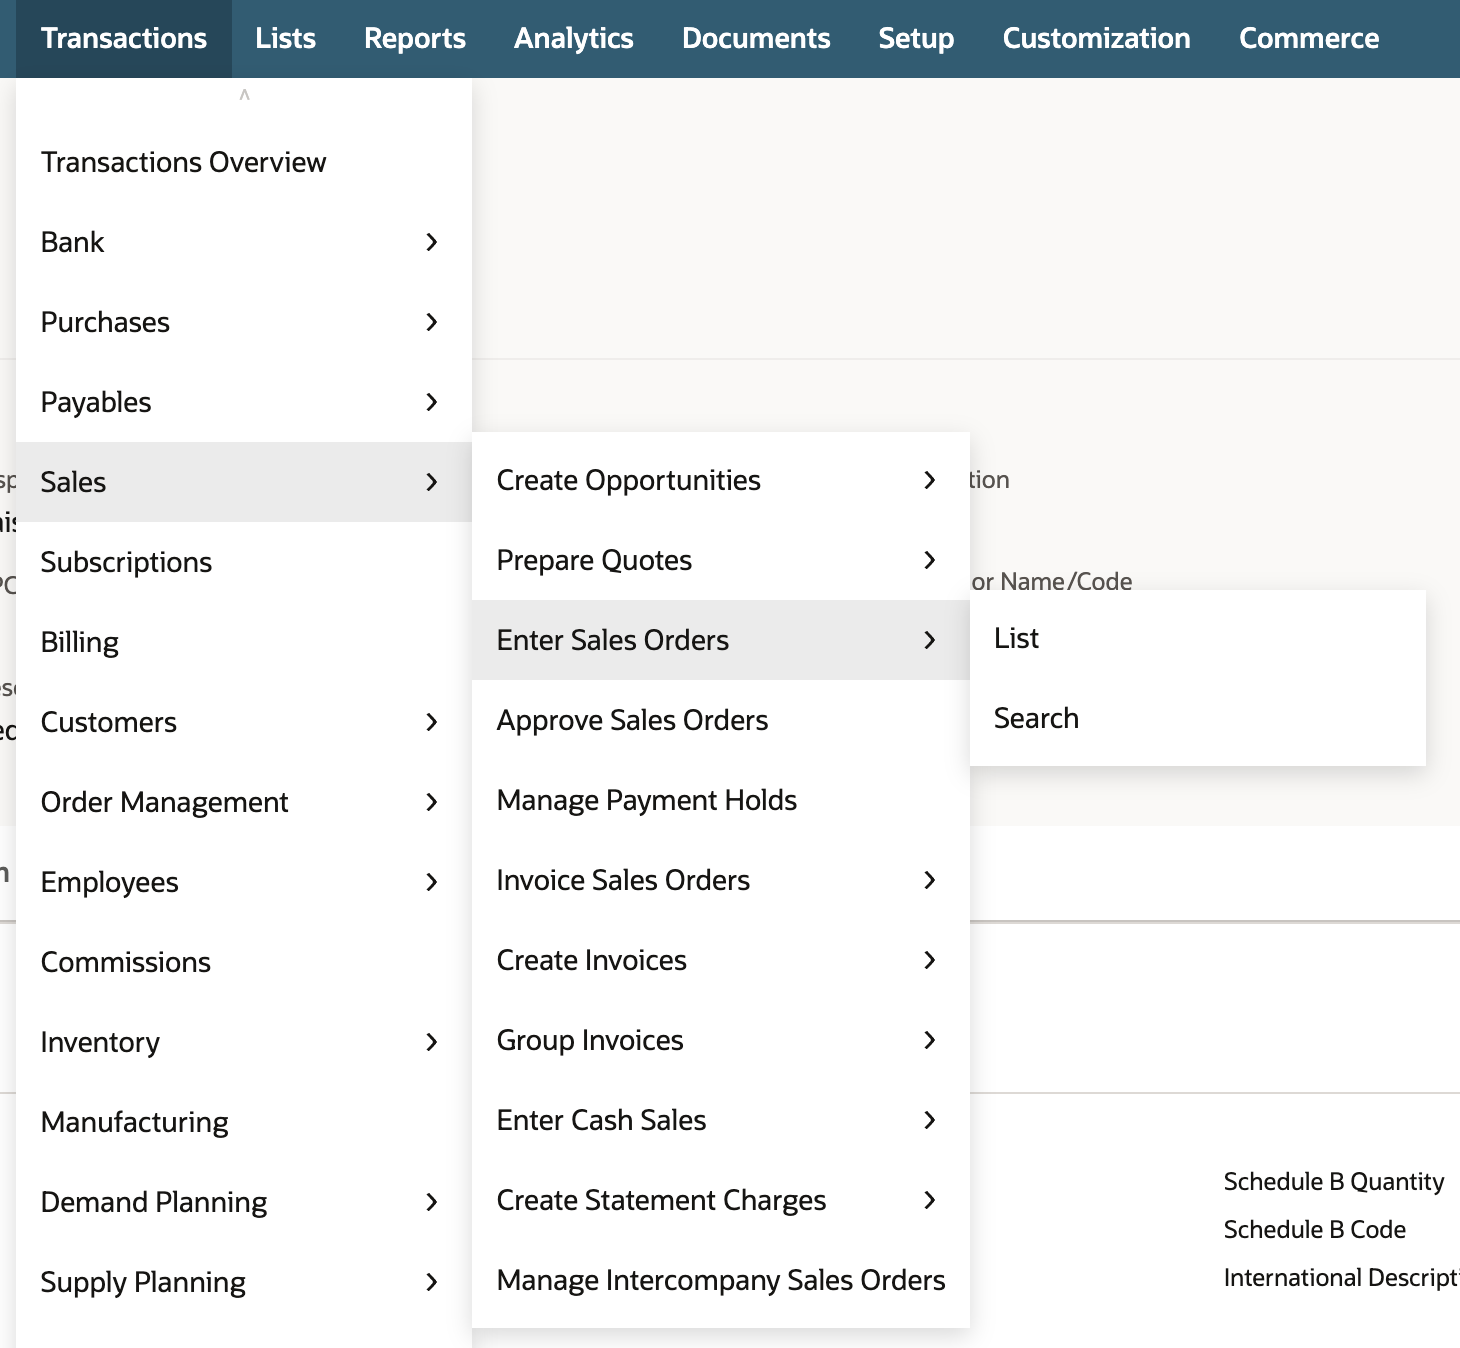Viewport: 1460px width, 1348px height.
Task: Open the Analytics menu
Action: click(x=574, y=39)
